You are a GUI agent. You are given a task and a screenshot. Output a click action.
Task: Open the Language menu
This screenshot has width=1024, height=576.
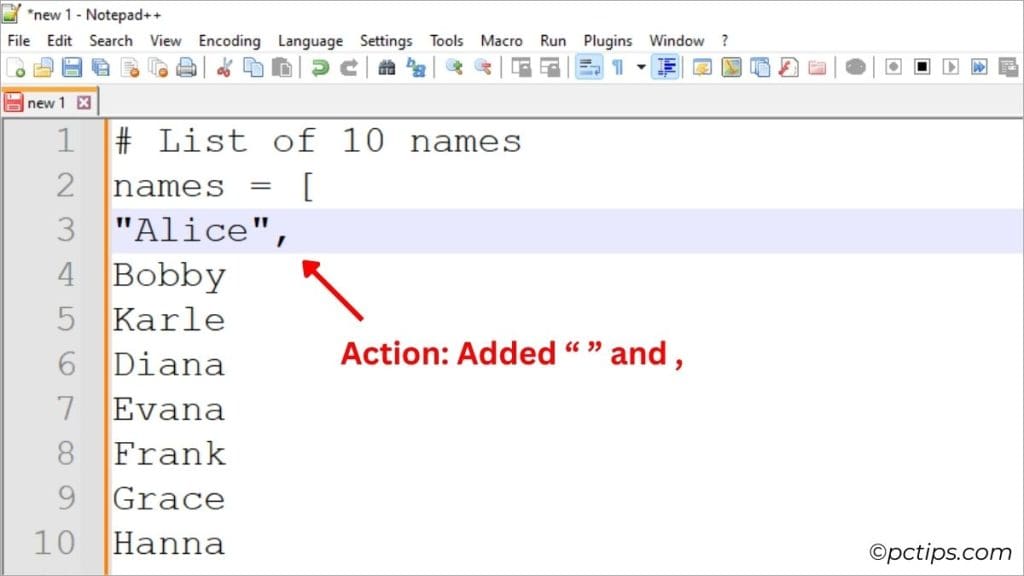coord(310,41)
